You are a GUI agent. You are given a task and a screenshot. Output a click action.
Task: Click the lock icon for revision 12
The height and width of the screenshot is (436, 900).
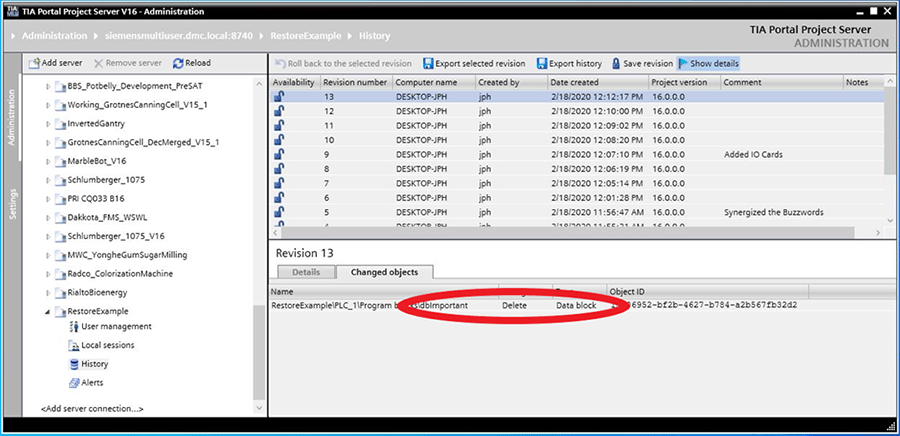point(279,111)
